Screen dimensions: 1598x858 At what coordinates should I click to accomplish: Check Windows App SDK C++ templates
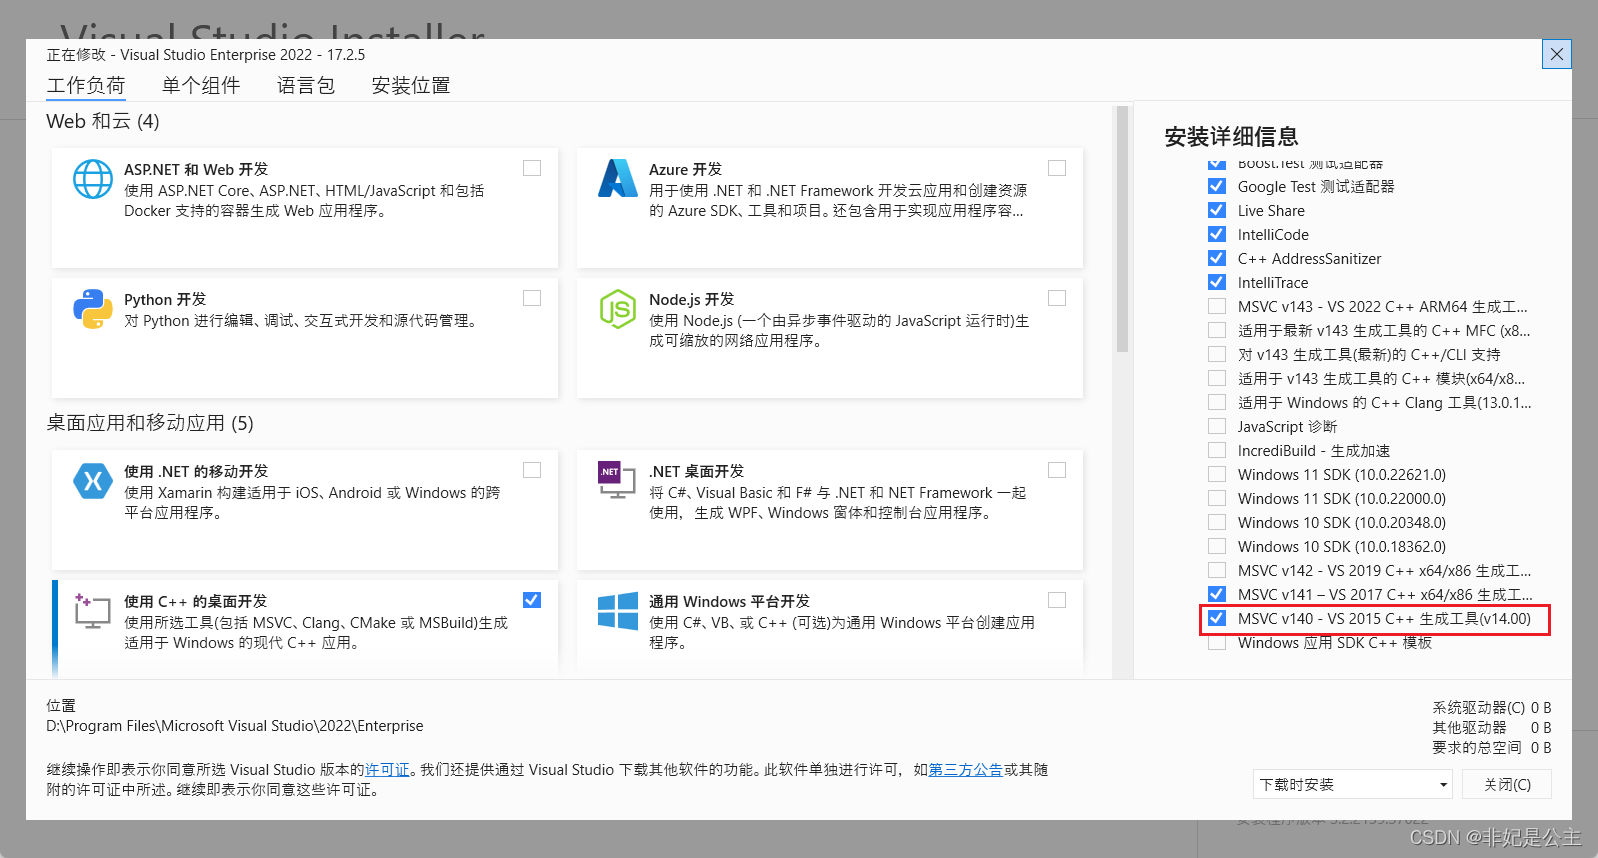point(1217,642)
